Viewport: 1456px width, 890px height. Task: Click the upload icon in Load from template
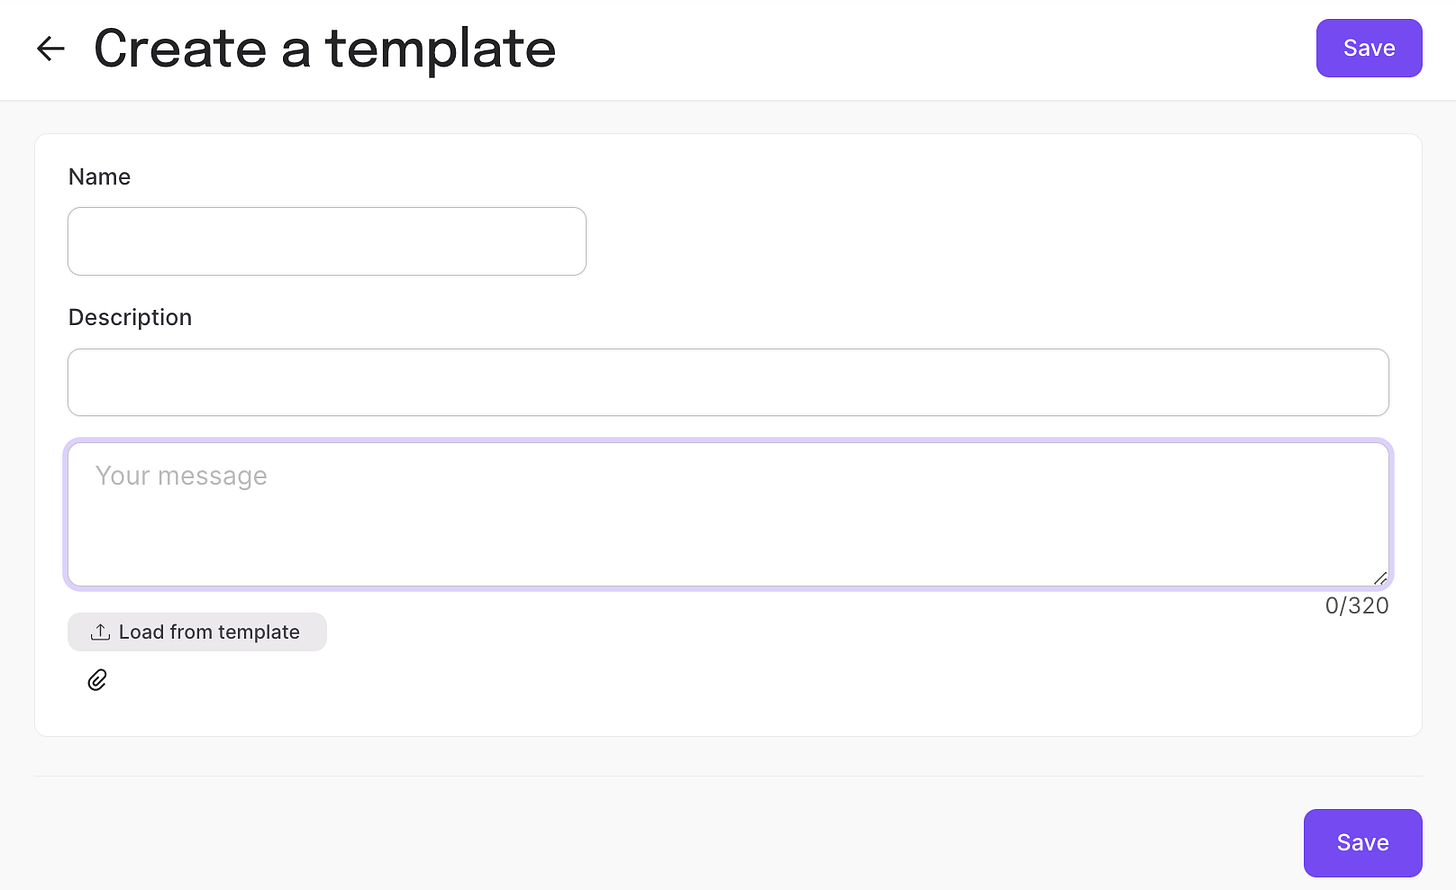tap(100, 632)
